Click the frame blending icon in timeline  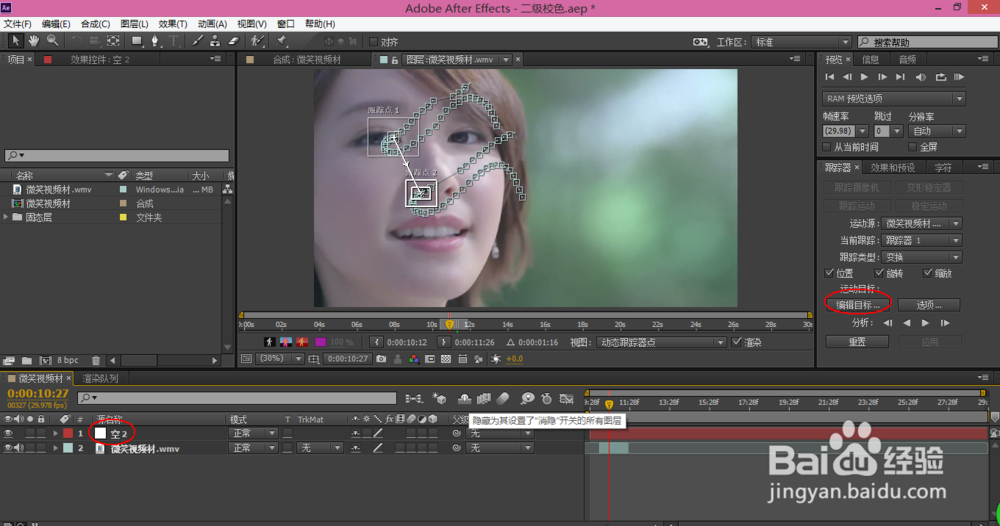[x=484, y=398]
